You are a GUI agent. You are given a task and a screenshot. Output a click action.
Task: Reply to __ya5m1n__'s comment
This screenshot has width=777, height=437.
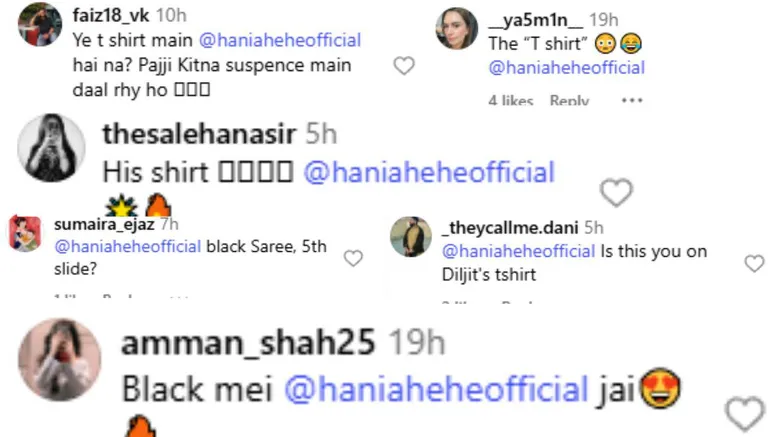[569, 101]
